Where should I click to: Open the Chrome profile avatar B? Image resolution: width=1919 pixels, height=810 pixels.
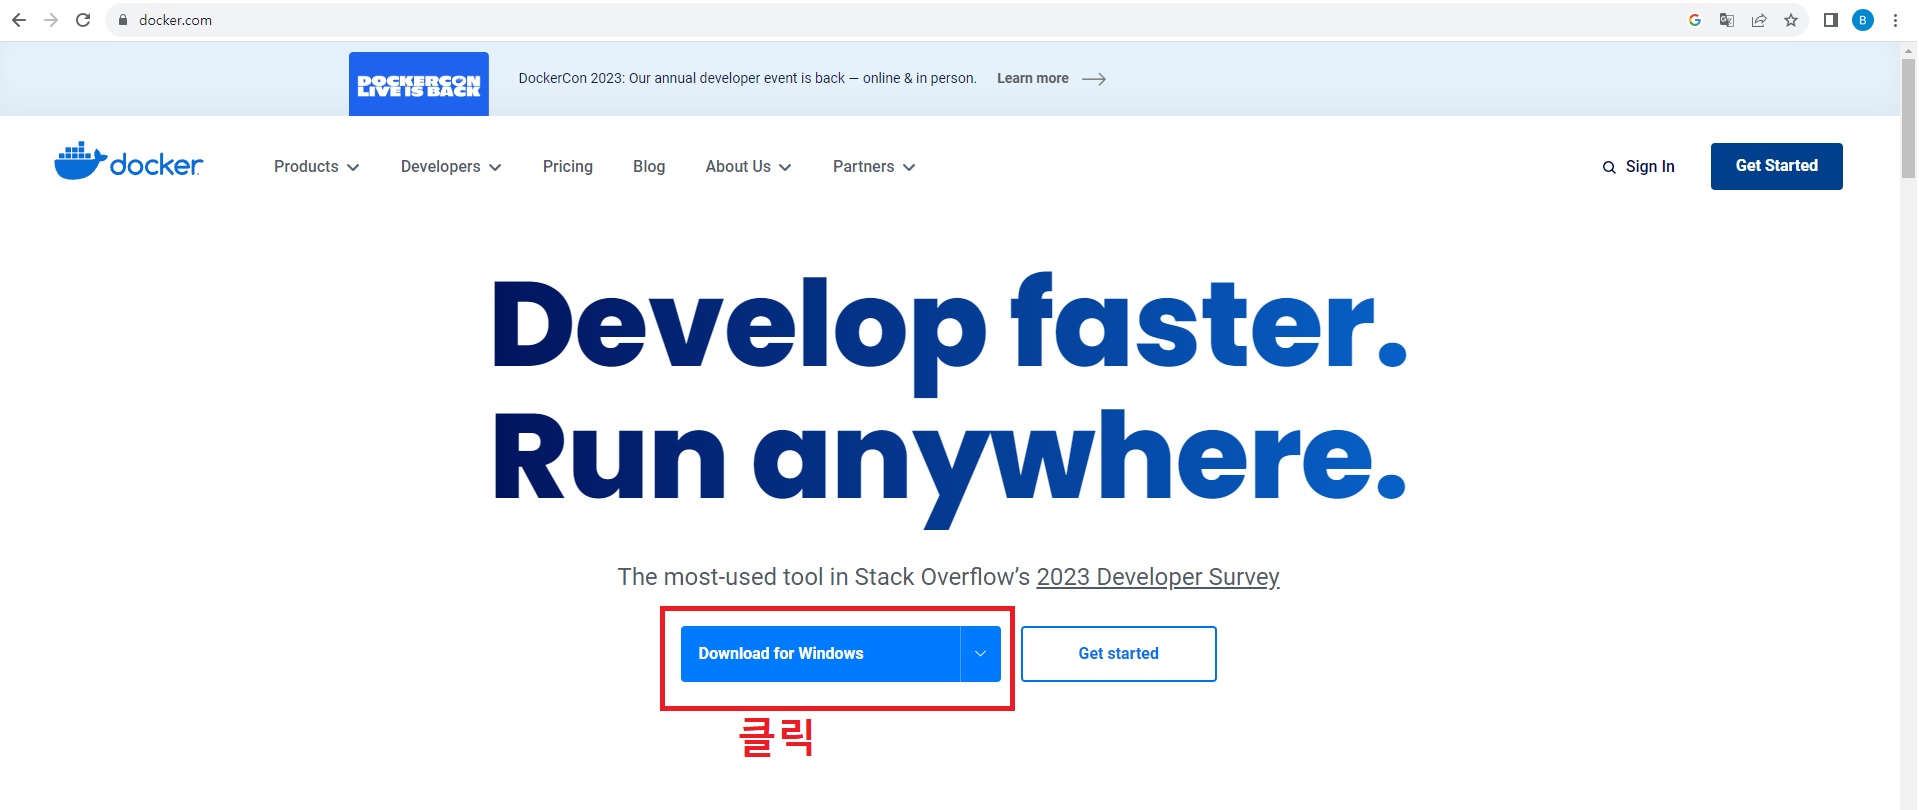(1863, 20)
